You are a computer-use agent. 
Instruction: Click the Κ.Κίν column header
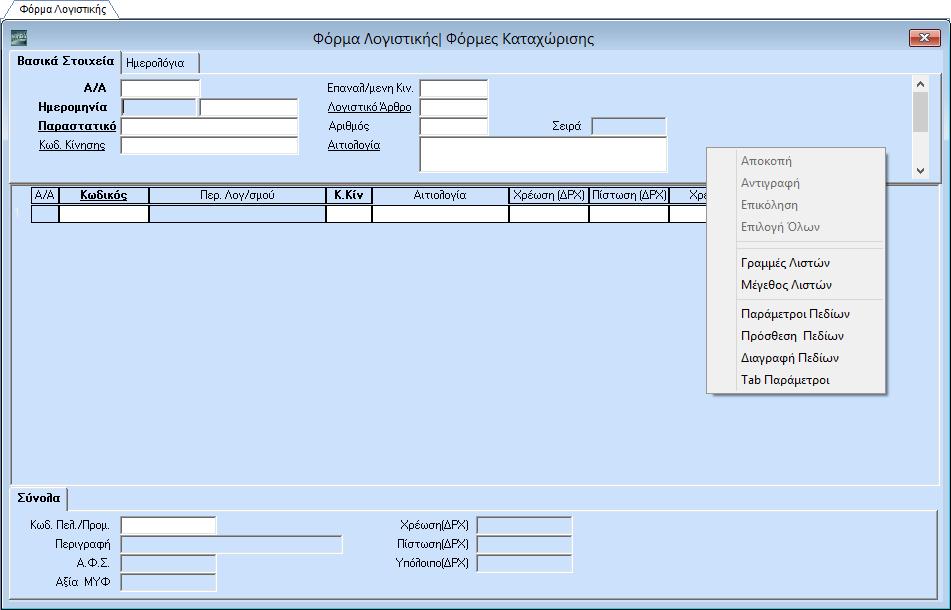[x=349, y=195]
